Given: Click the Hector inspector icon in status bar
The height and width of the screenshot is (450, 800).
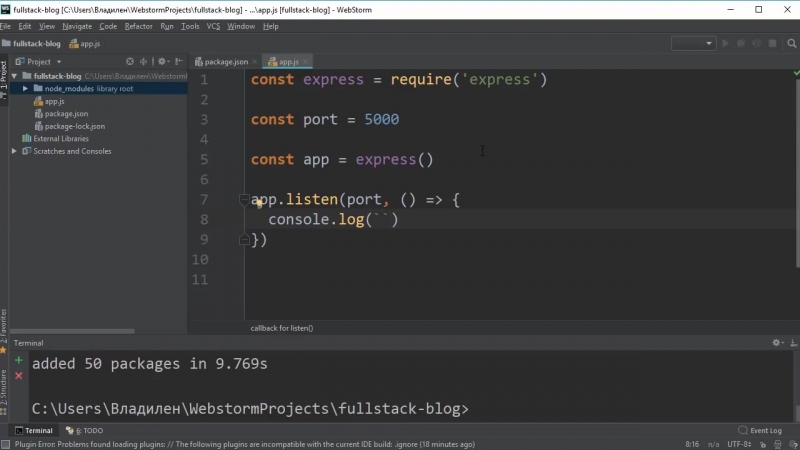Looking at the screenshot, I should pyautogui.click(x=778, y=445).
